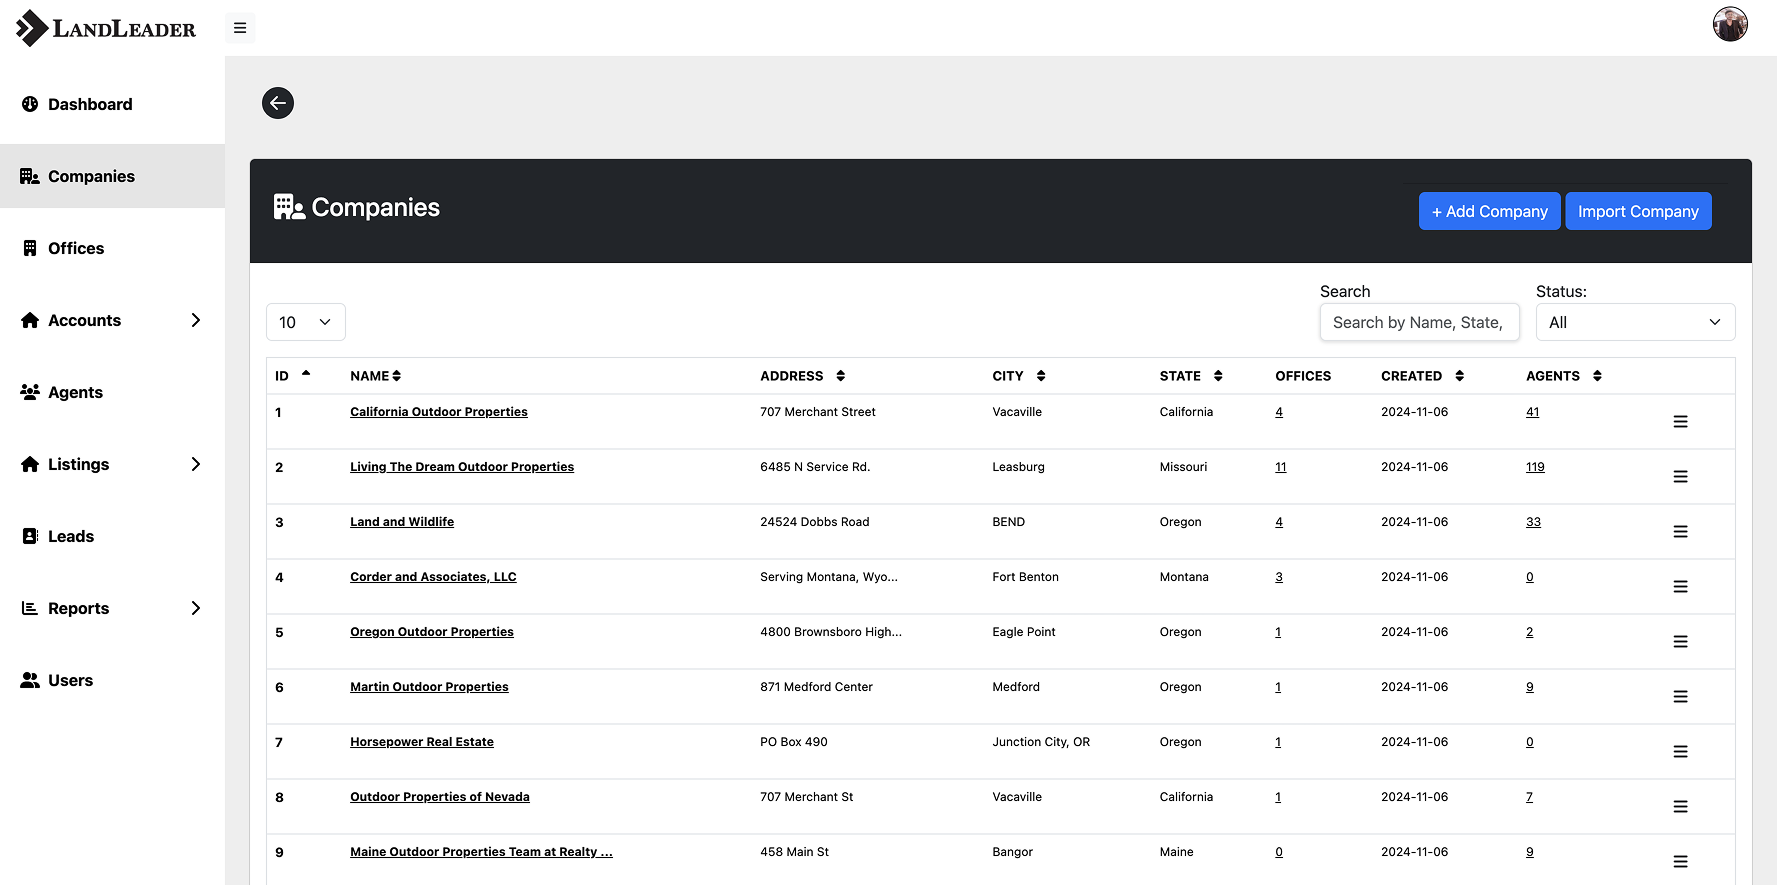Sort table by Name column

tap(376, 376)
